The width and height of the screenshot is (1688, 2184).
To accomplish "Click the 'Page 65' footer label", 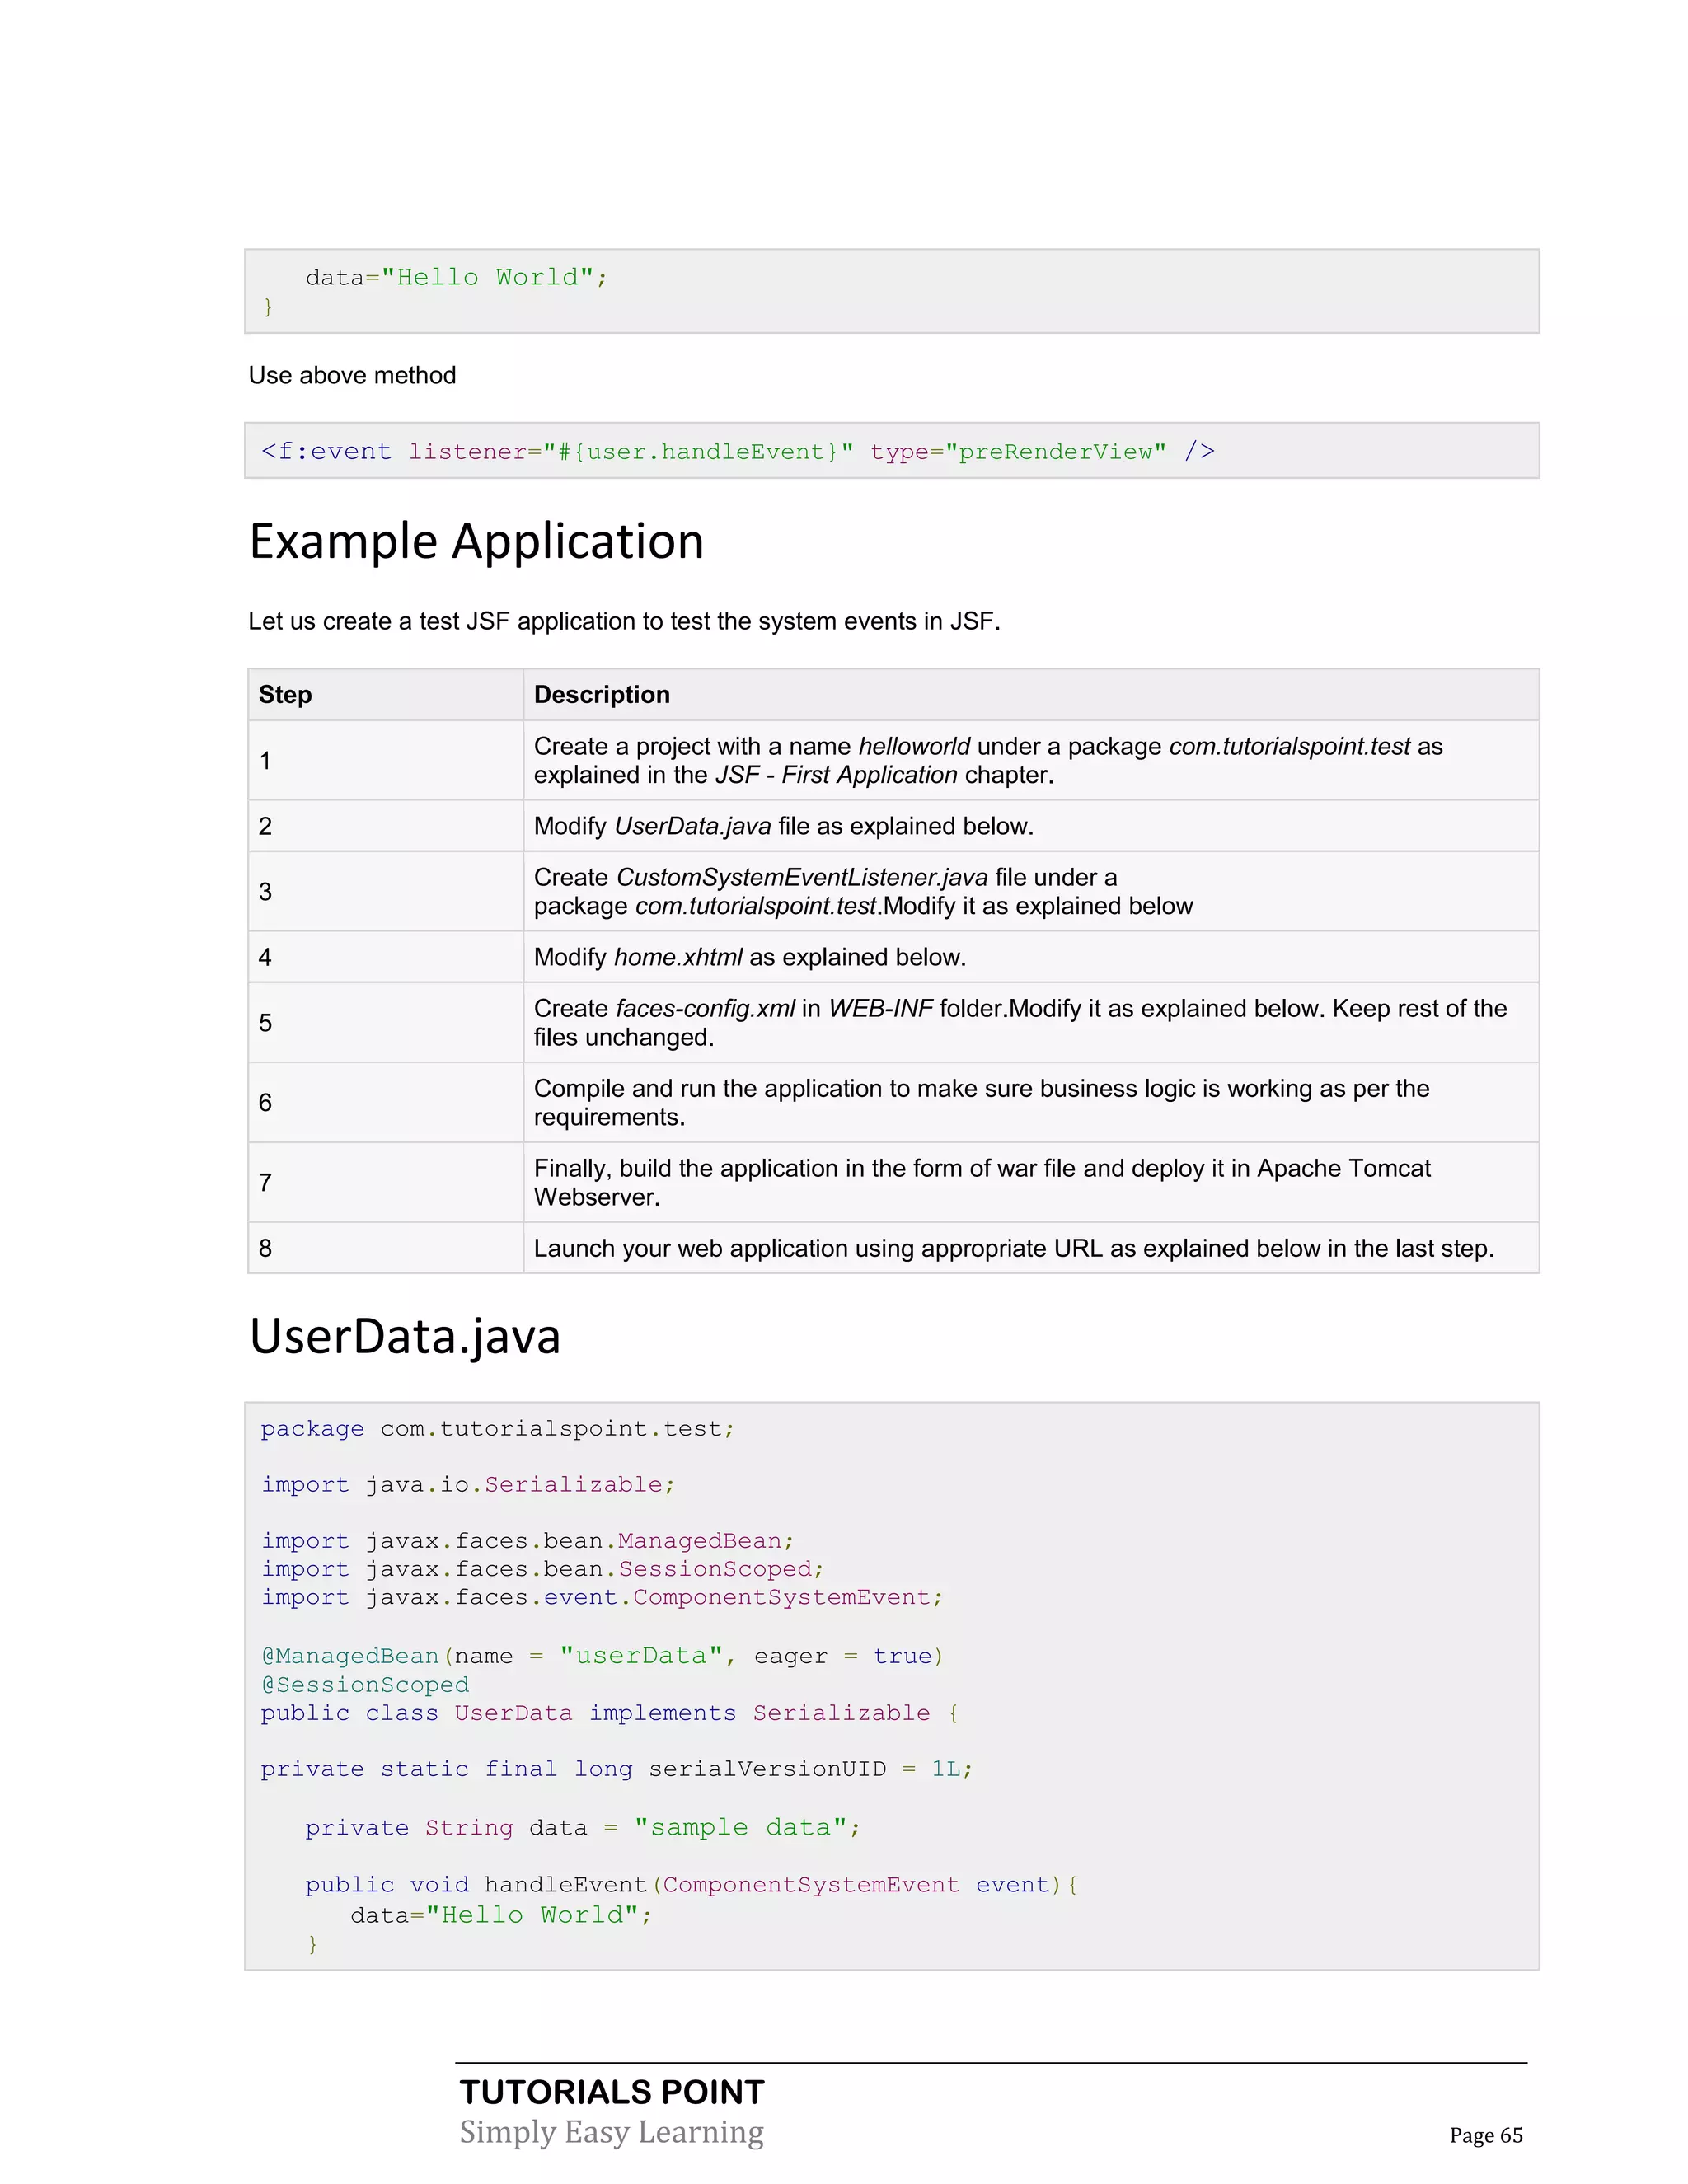I will coord(1485,2135).
